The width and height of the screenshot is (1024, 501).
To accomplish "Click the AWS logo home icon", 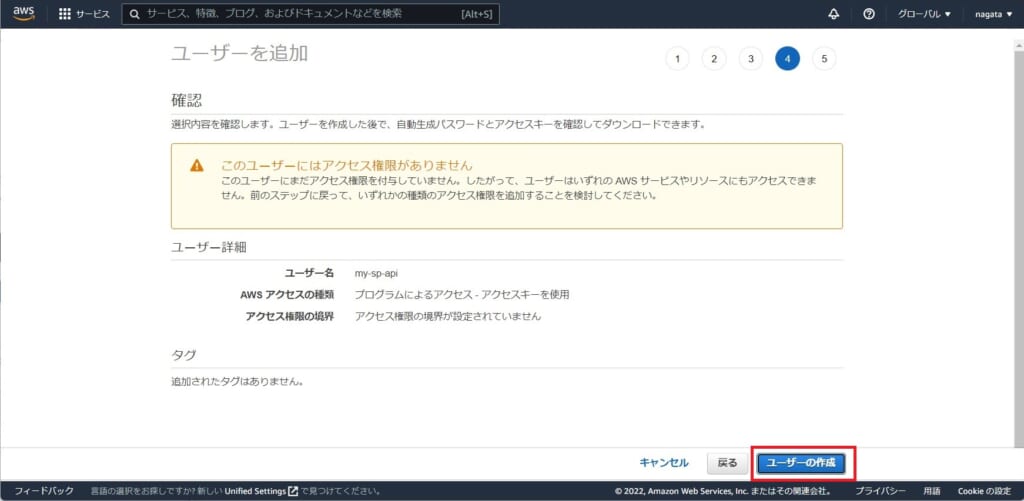I will [24, 14].
